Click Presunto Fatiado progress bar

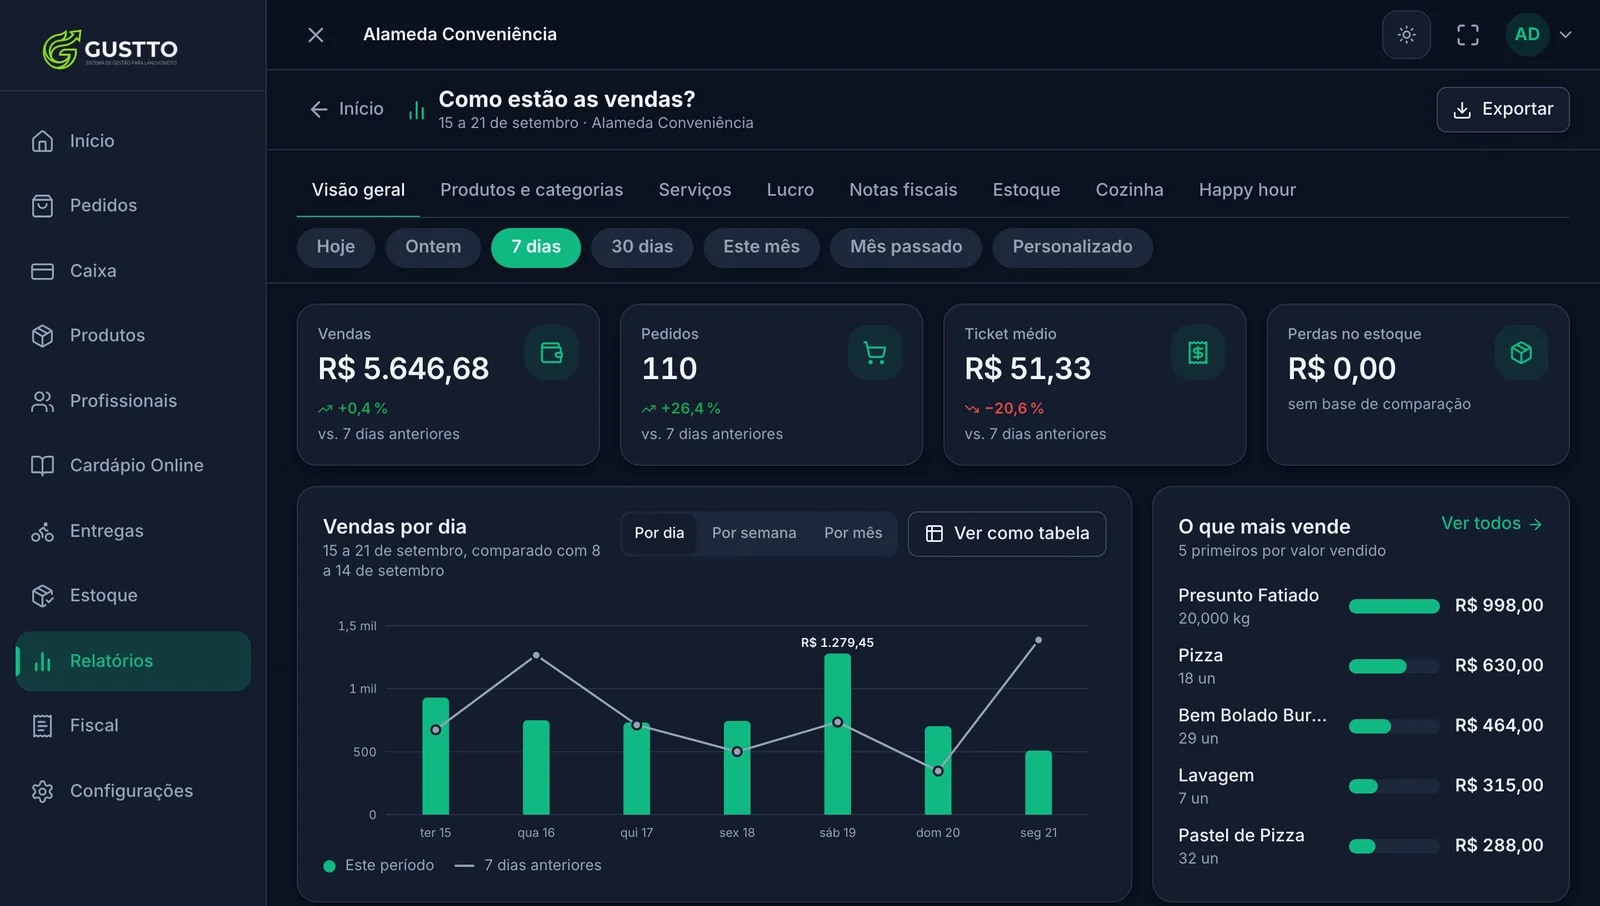[1394, 606]
